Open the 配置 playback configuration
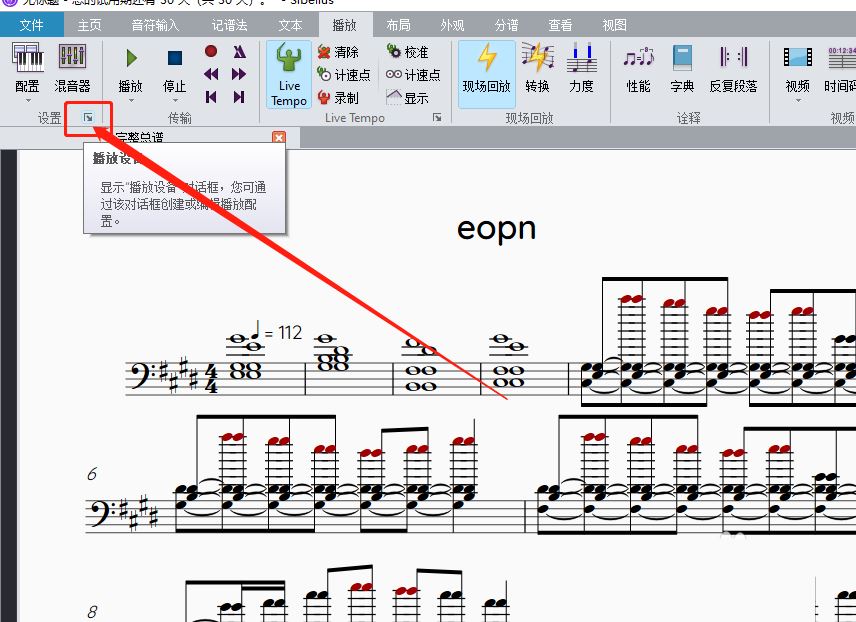856x622 pixels. (27, 68)
